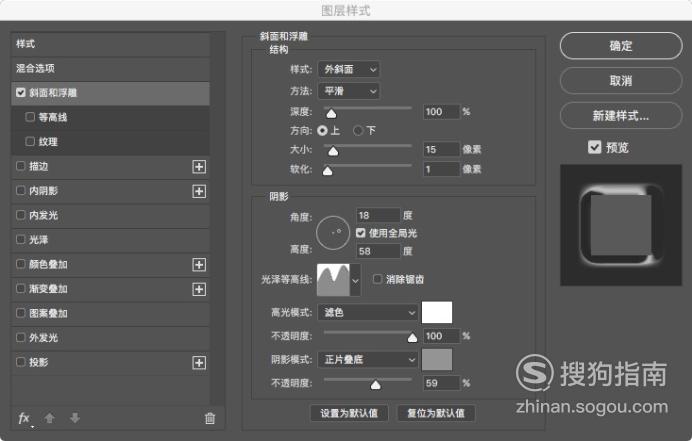Add another 渐变叠加 effect with its plus icon
The height and width of the screenshot is (441, 692).
pos(199,289)
